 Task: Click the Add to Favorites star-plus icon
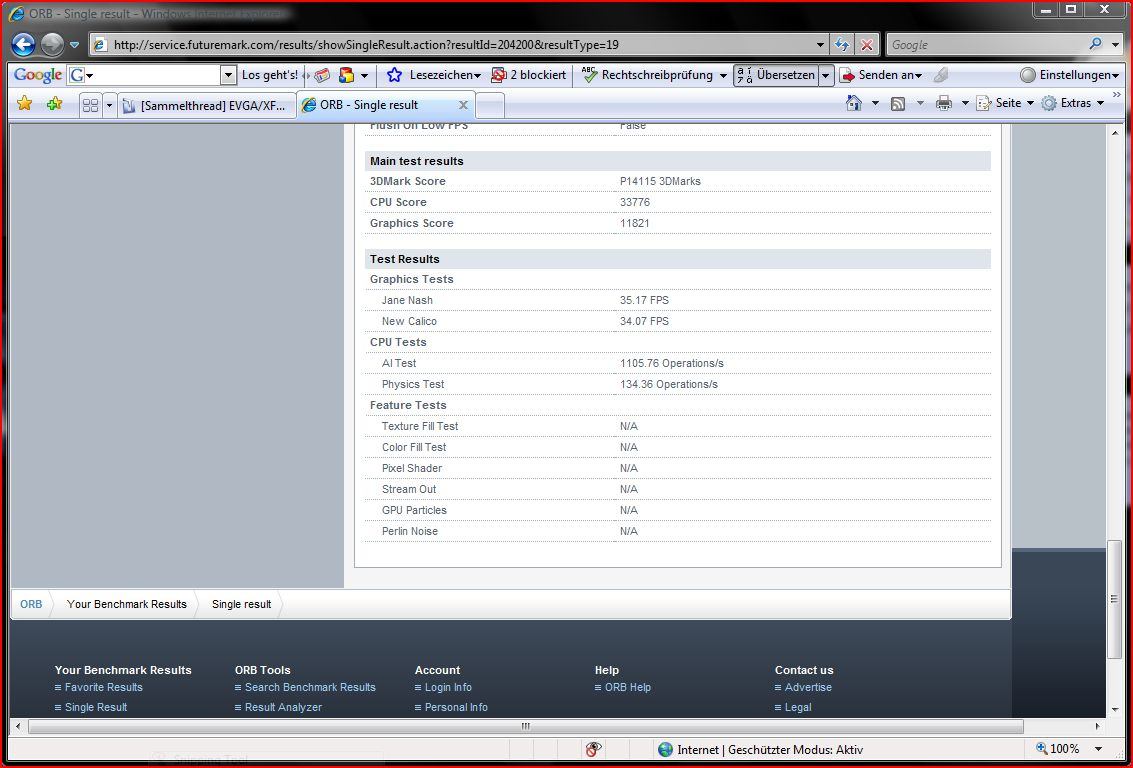[54, 104]
